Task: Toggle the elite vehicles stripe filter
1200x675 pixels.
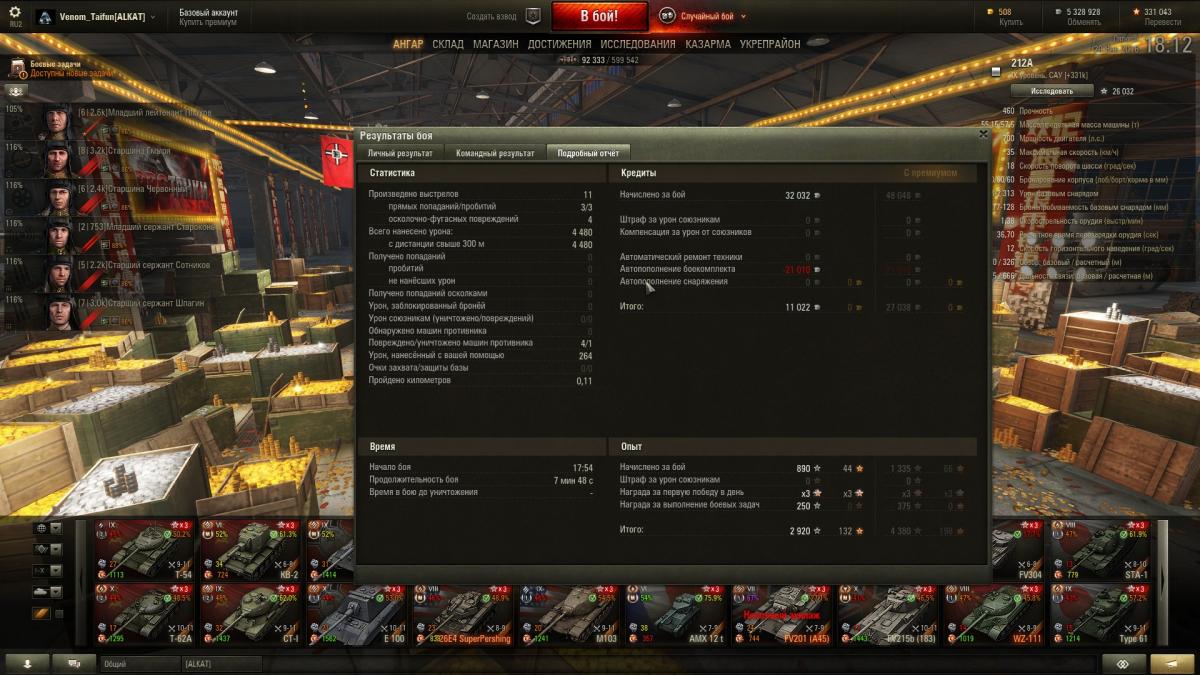Action: coord(41,613)
